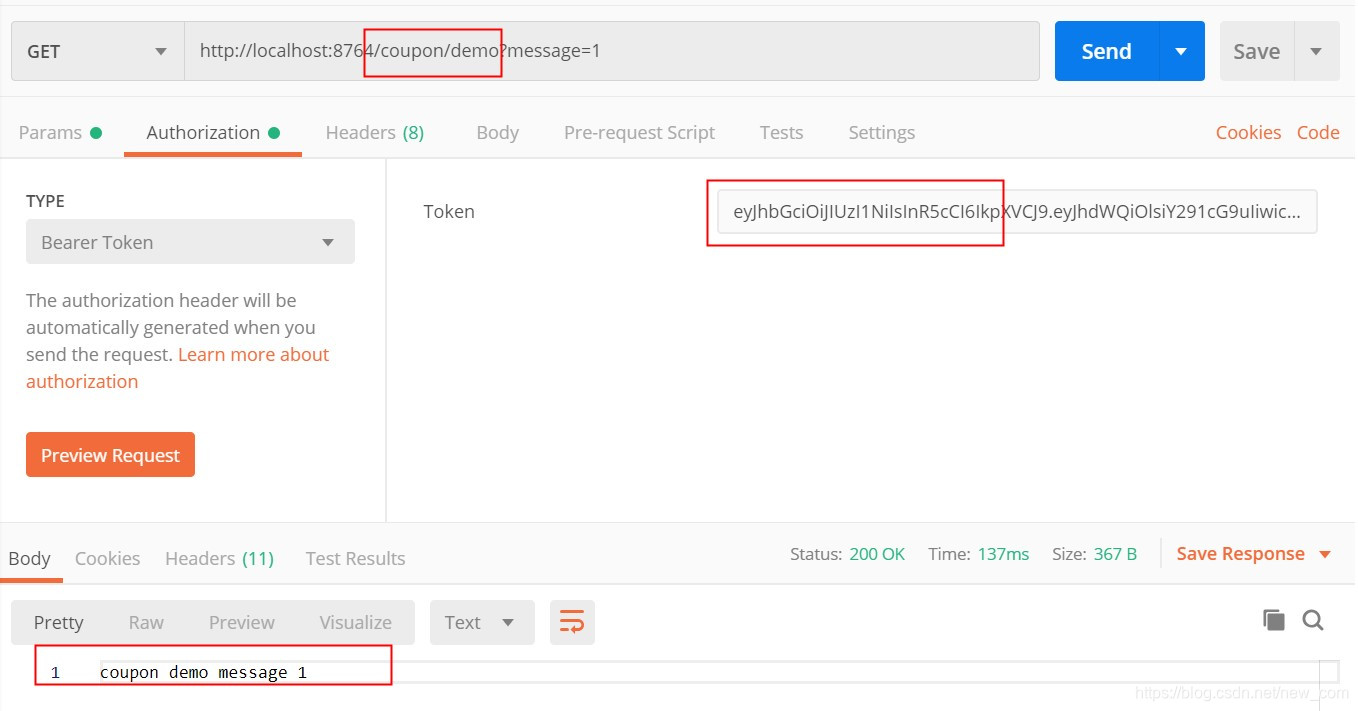This screenshot has width=1358, height=711.
Task: Click the Preview Request button
Action: click(x=110, y=455)
